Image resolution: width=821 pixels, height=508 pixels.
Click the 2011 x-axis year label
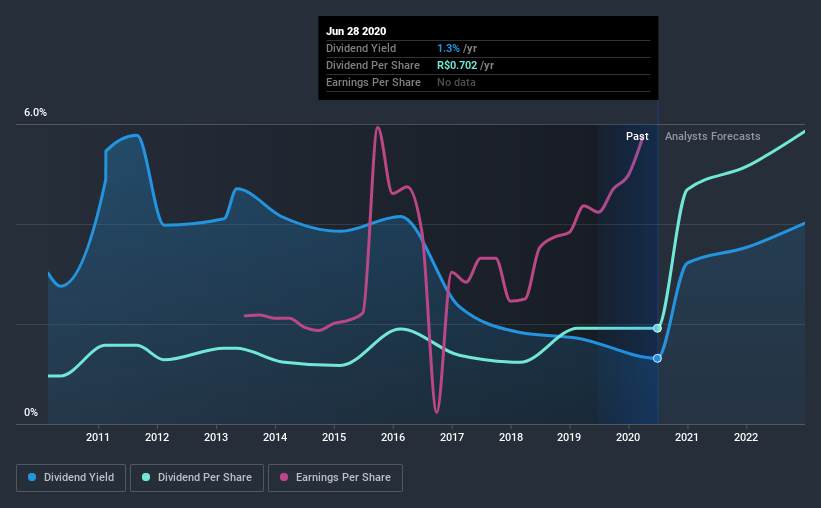[98, 437]
